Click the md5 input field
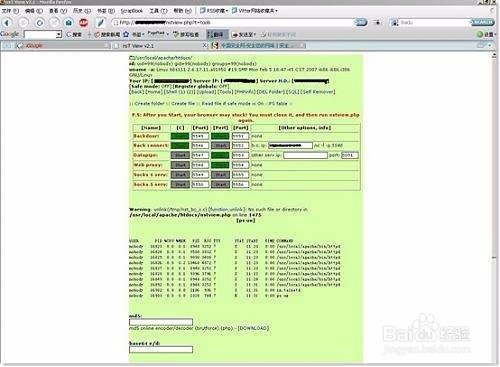This screenshot has height=367, width=500. (x=161, y=322)
